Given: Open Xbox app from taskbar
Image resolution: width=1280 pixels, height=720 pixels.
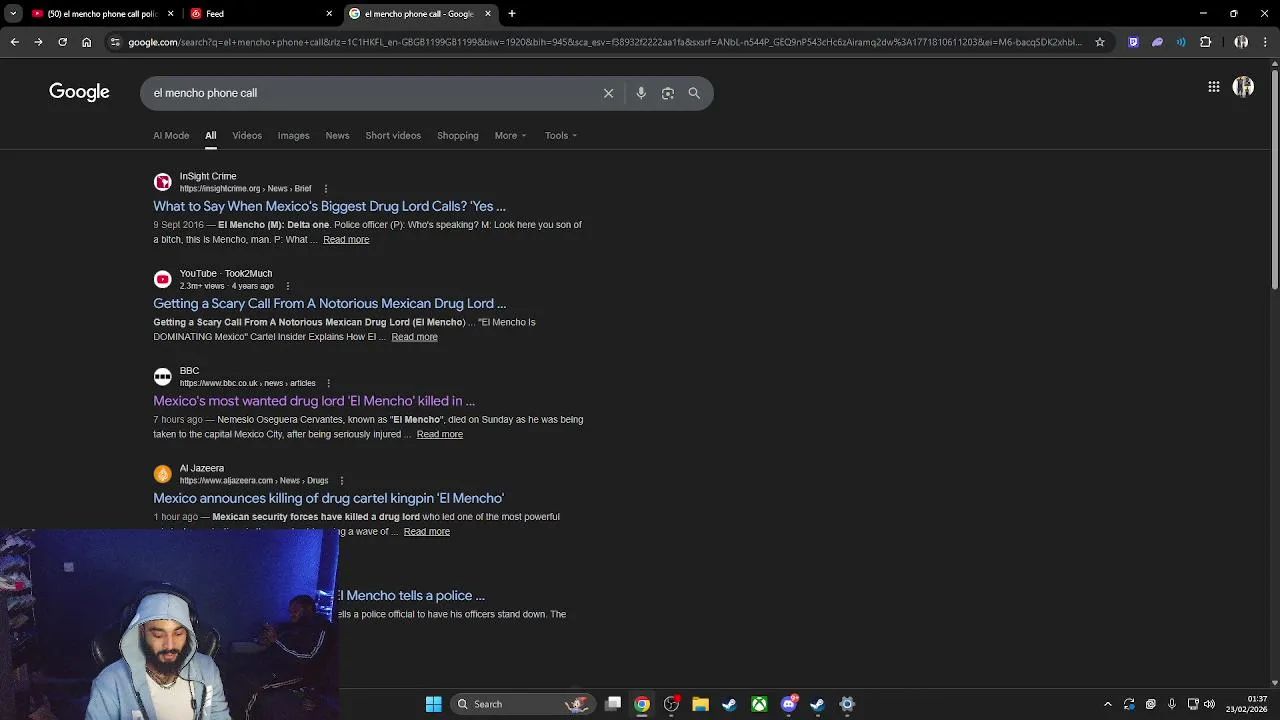Looking at the screenshot, I should 759,704.
